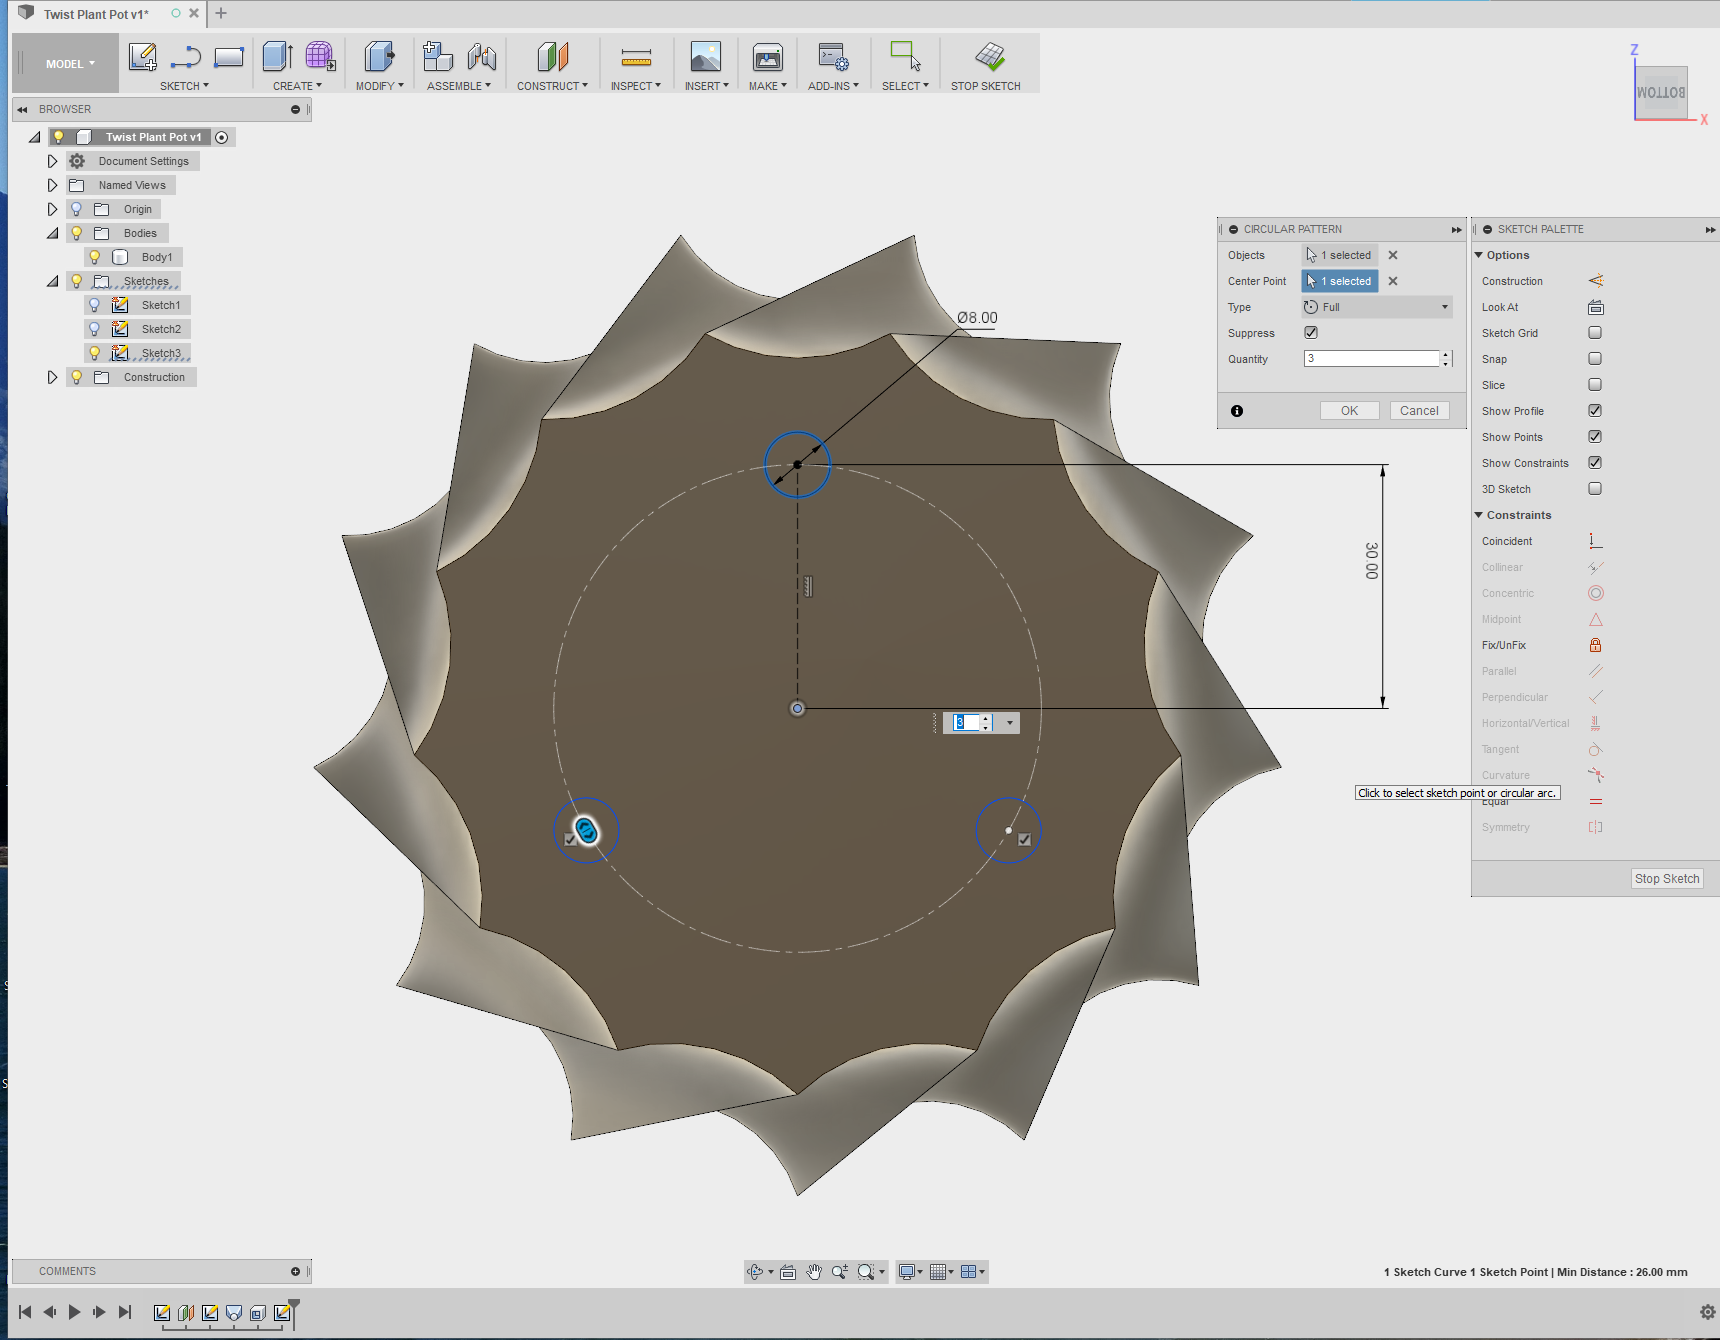
Task: Click the Joint icon in the Assemble group
Action: (x=481, y=57)
